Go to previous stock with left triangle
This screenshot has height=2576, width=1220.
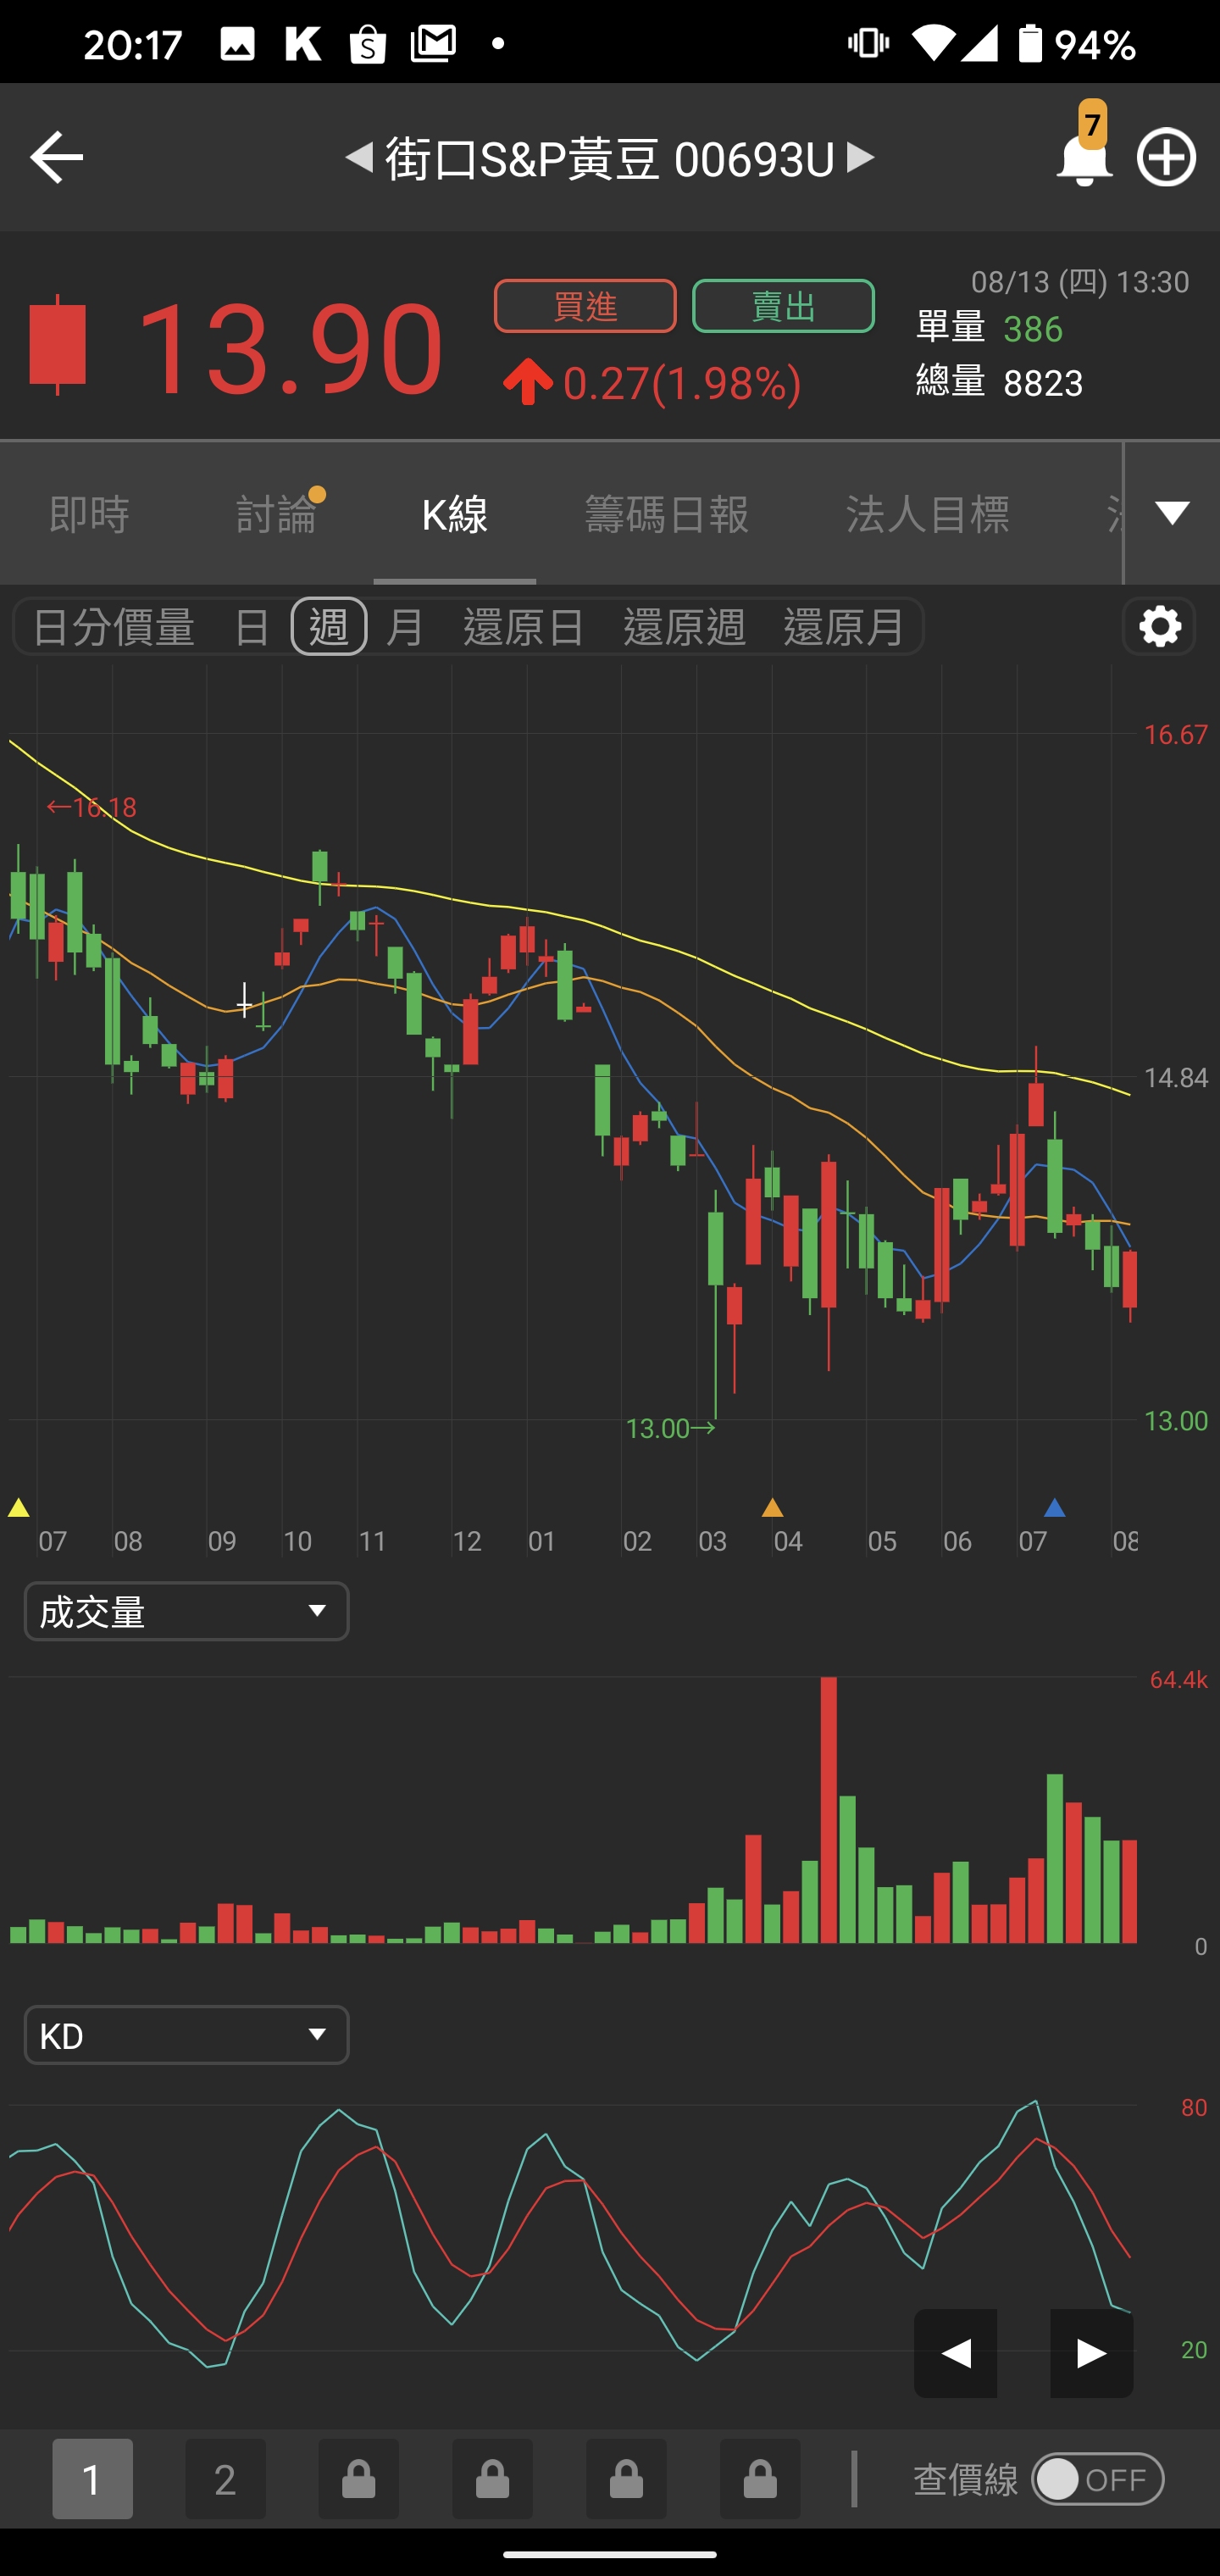tap(359, 157)
